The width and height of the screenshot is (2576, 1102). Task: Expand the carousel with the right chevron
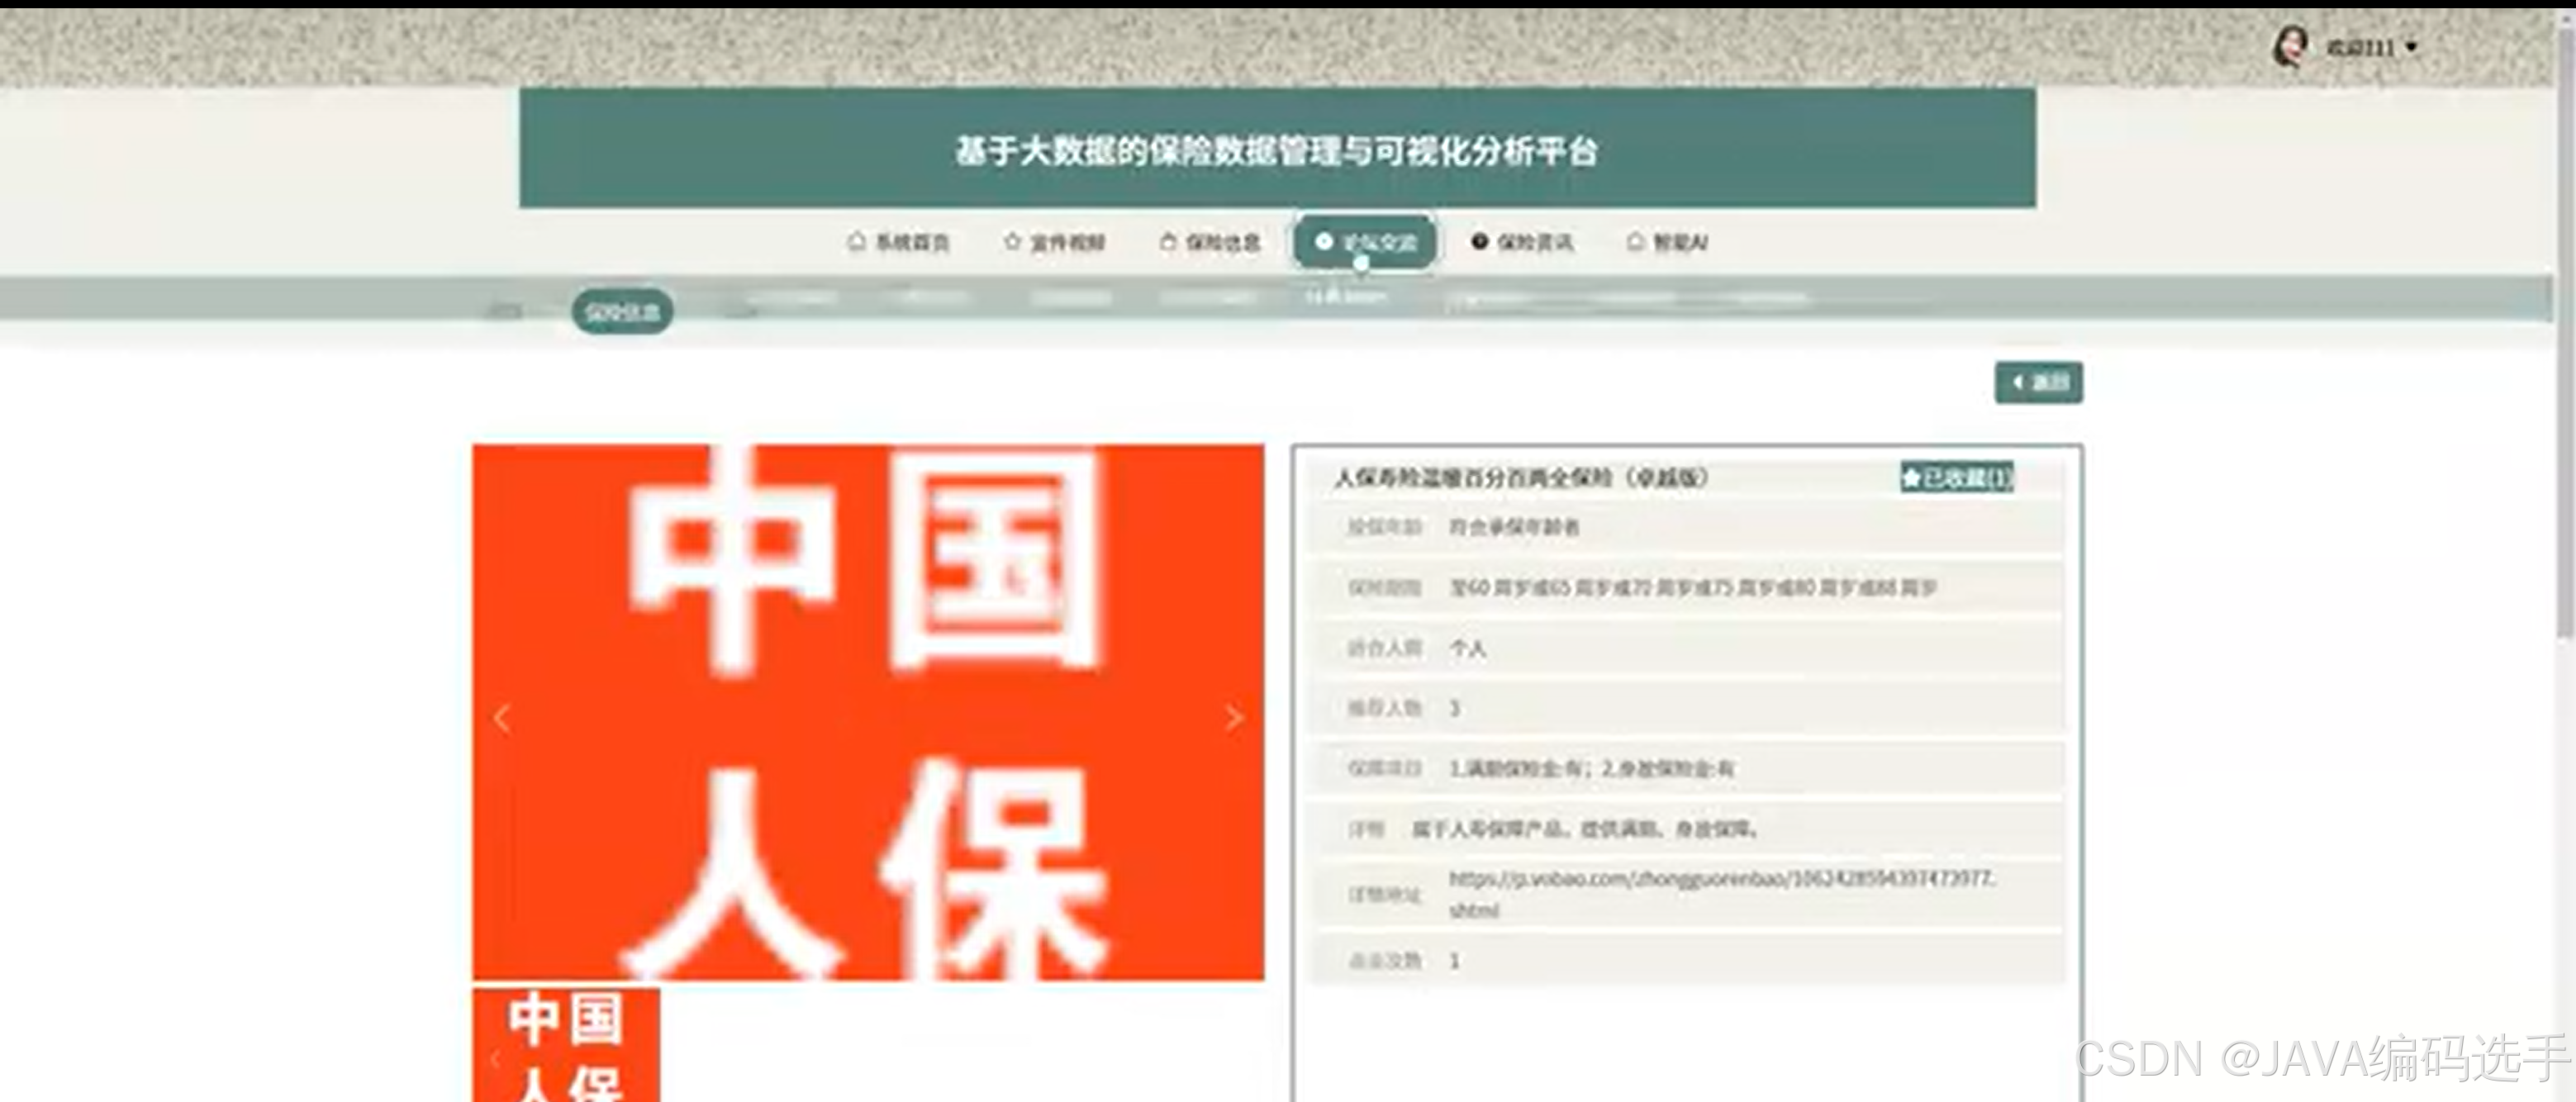(x=1235, y=718)
